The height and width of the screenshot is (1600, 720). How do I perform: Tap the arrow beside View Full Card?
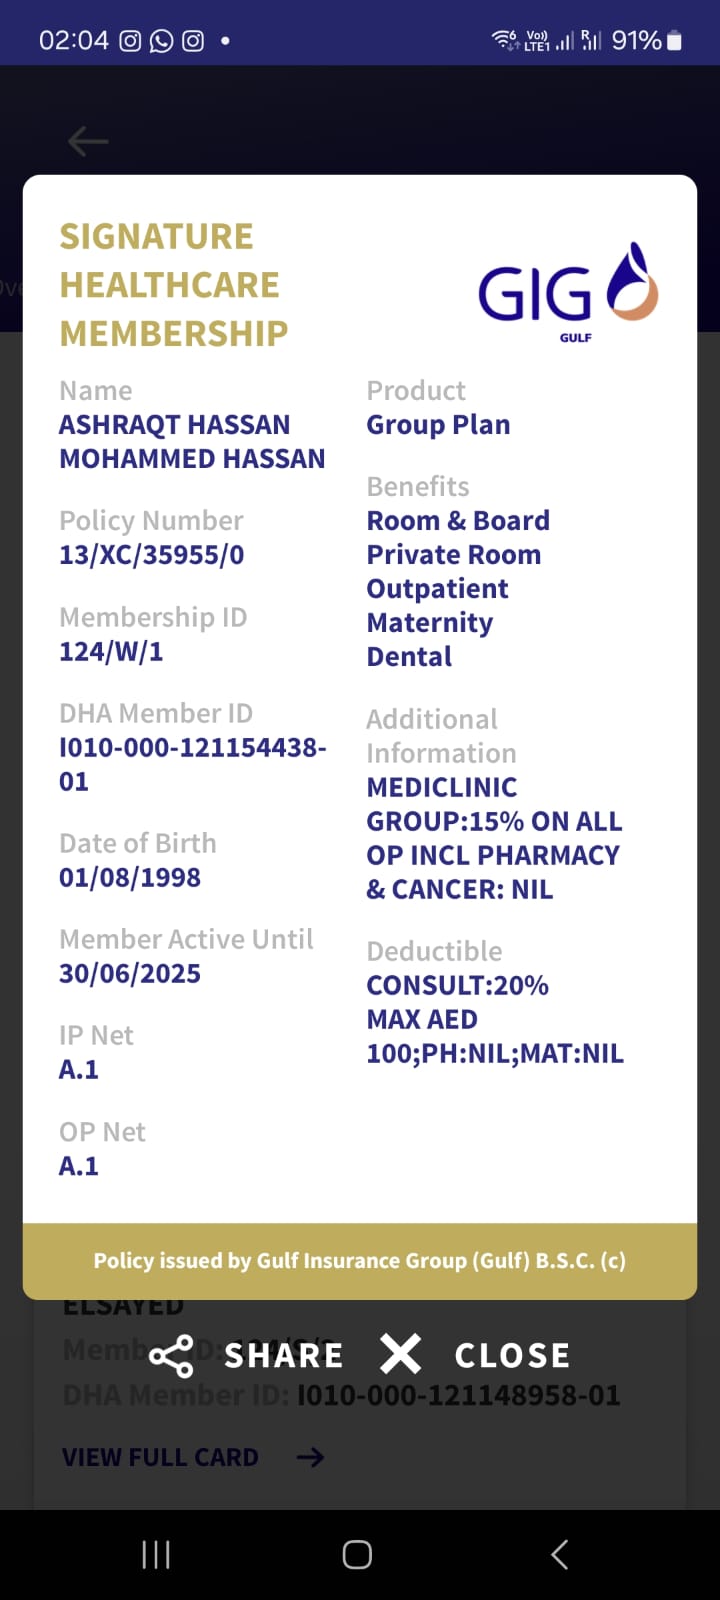(x=310, y=1458)
